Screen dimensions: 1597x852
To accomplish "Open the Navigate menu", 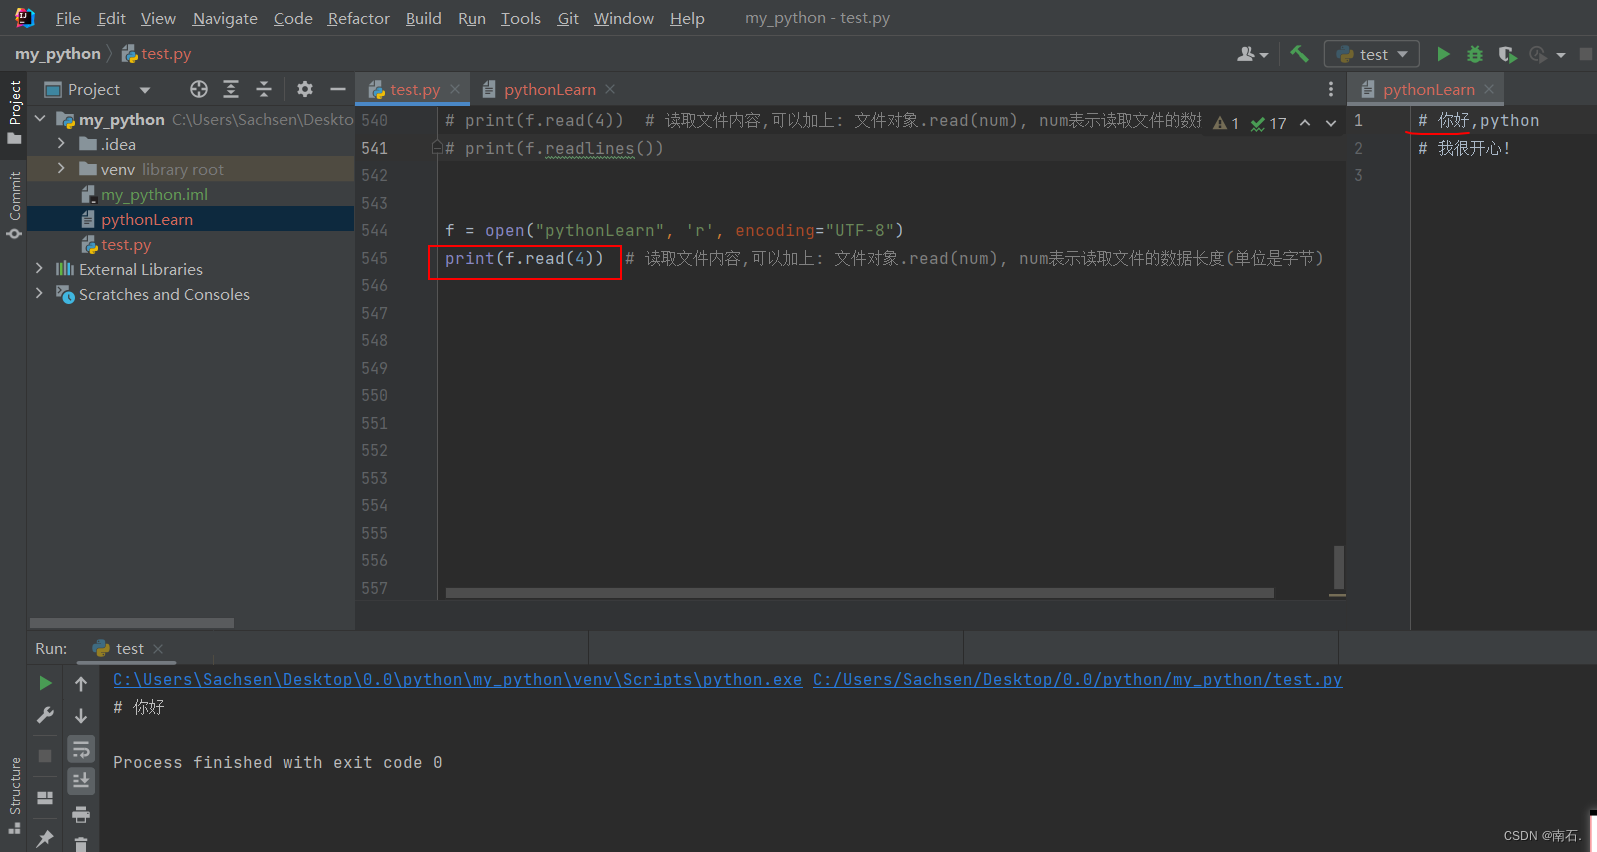I will [x=225, y=18].
